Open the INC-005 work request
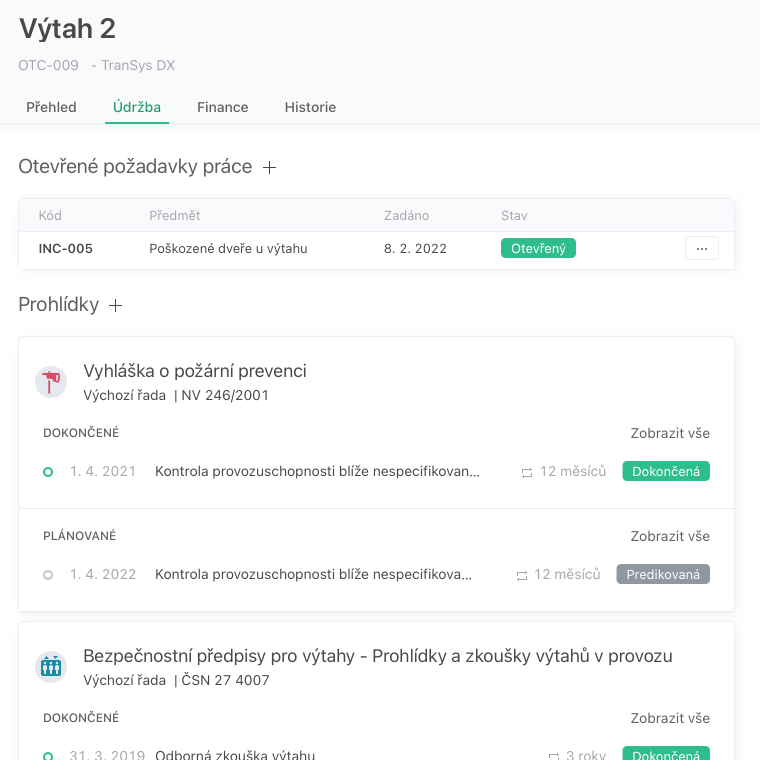The width and height of the screenshot is (760, 760). tap(66, 249)
